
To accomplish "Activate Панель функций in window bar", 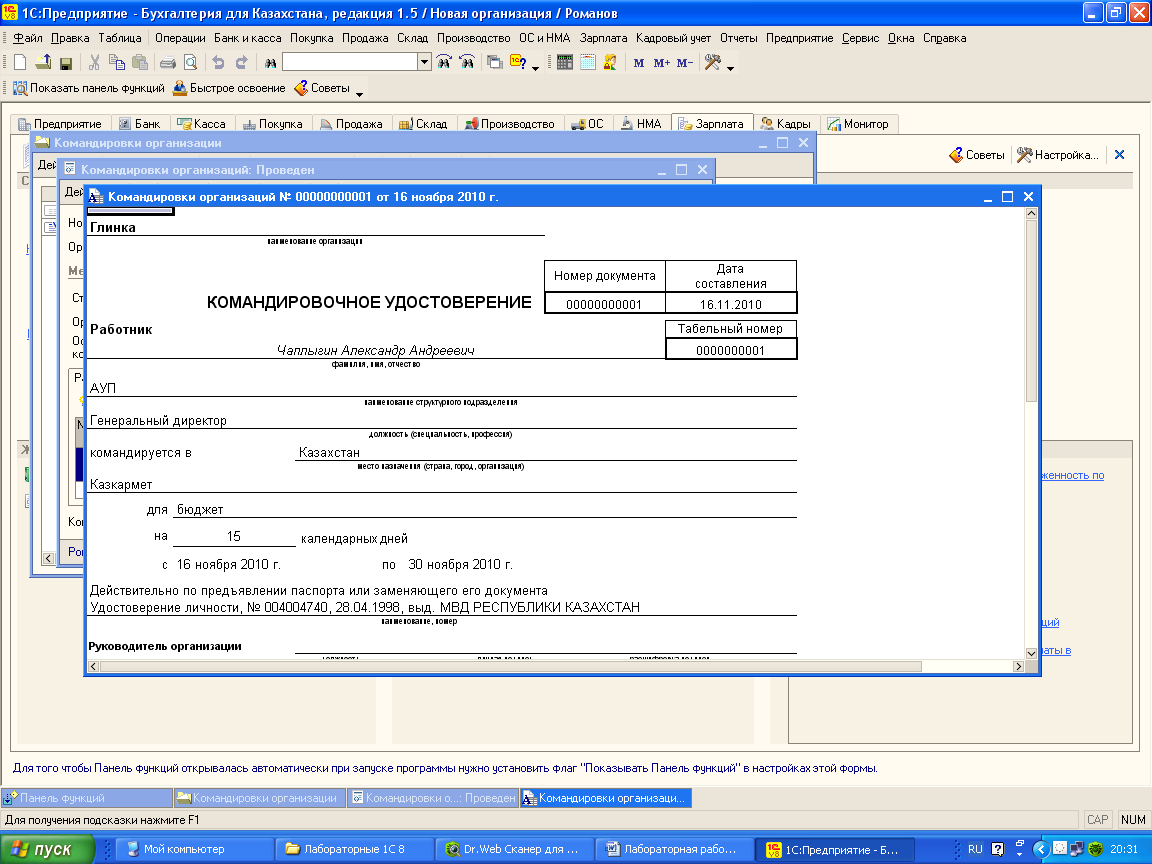I will (87, 798).
